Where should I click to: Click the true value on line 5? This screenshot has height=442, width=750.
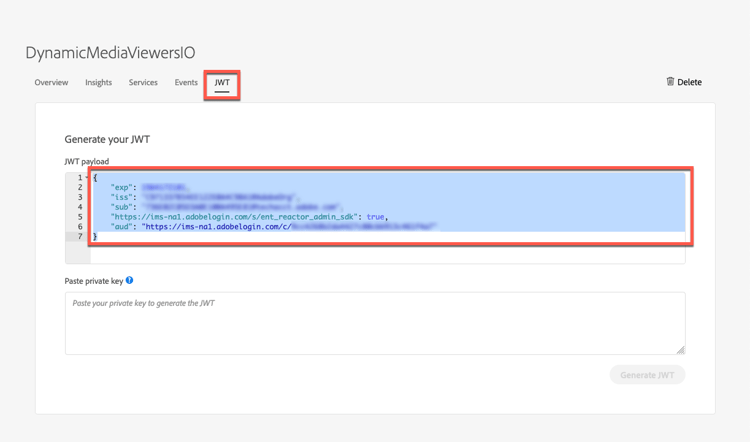375,217
